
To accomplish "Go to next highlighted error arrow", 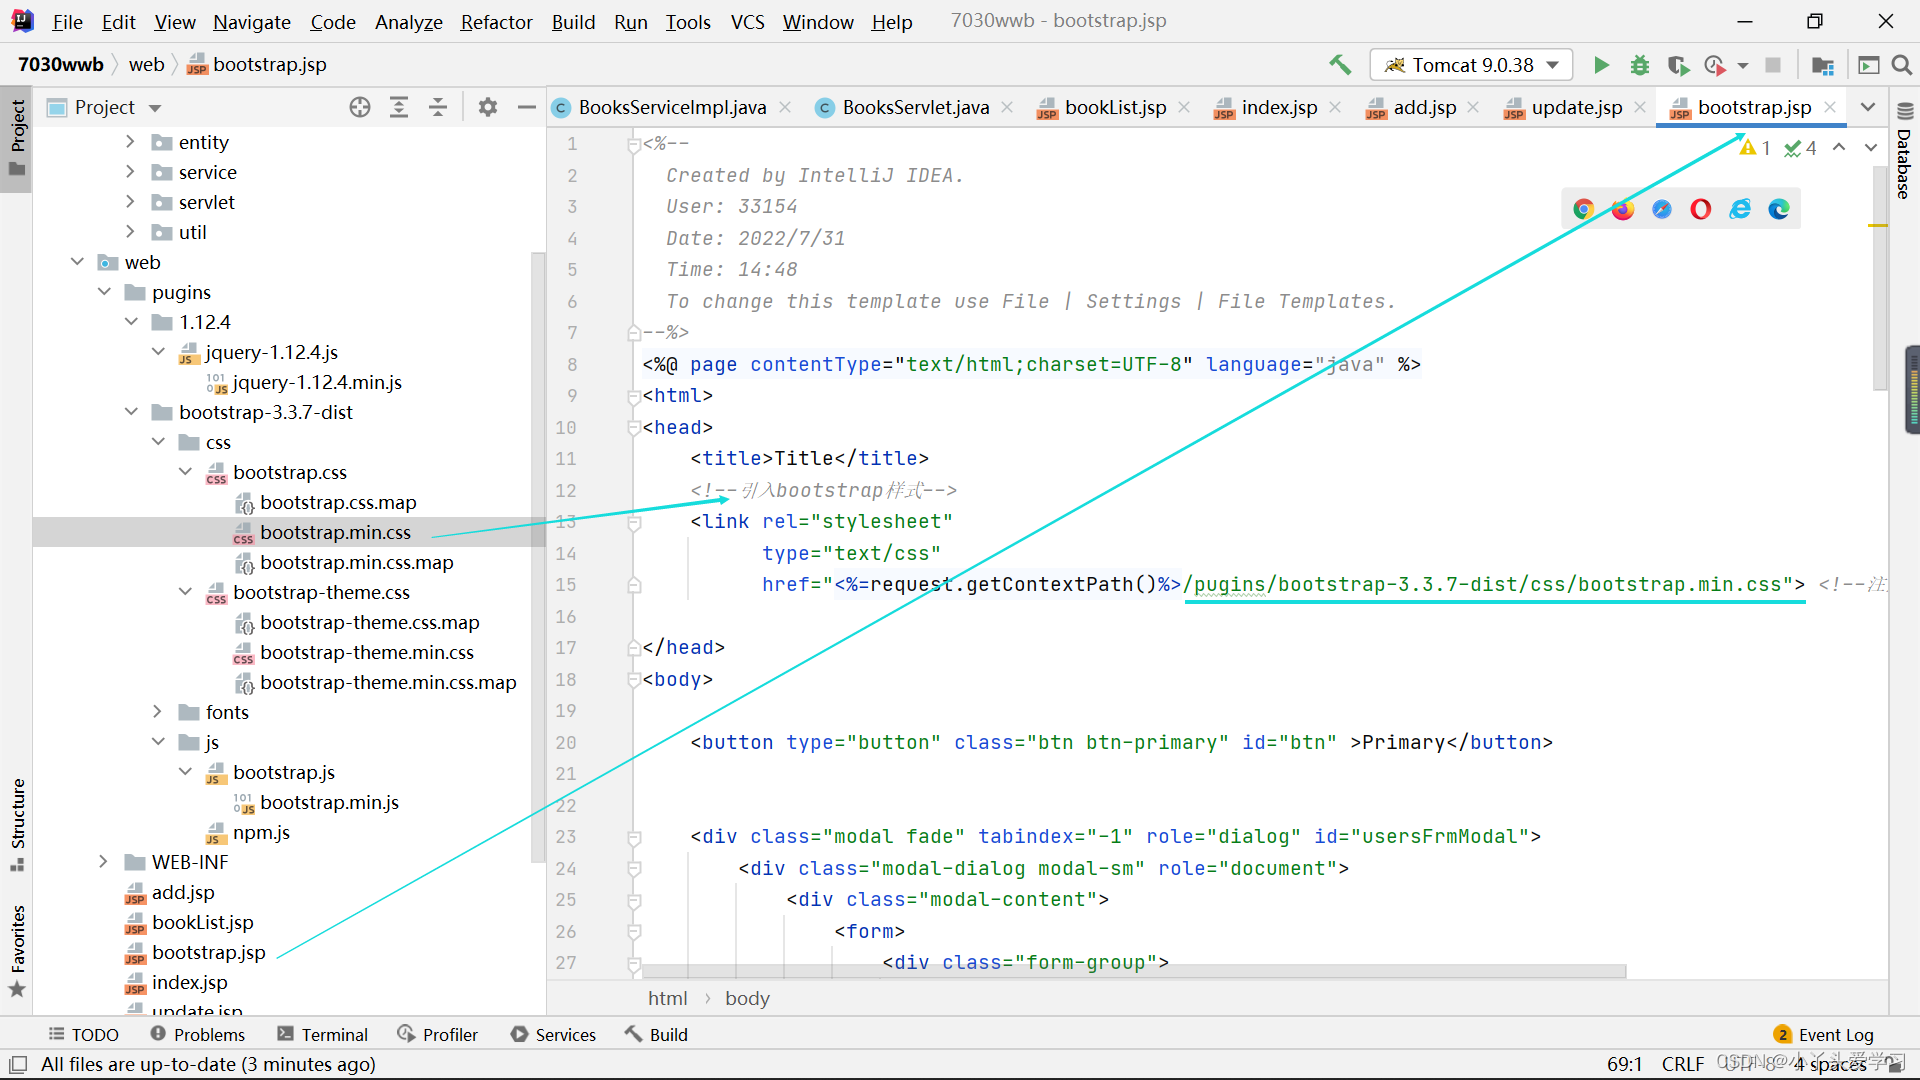I will [1871, 148].
